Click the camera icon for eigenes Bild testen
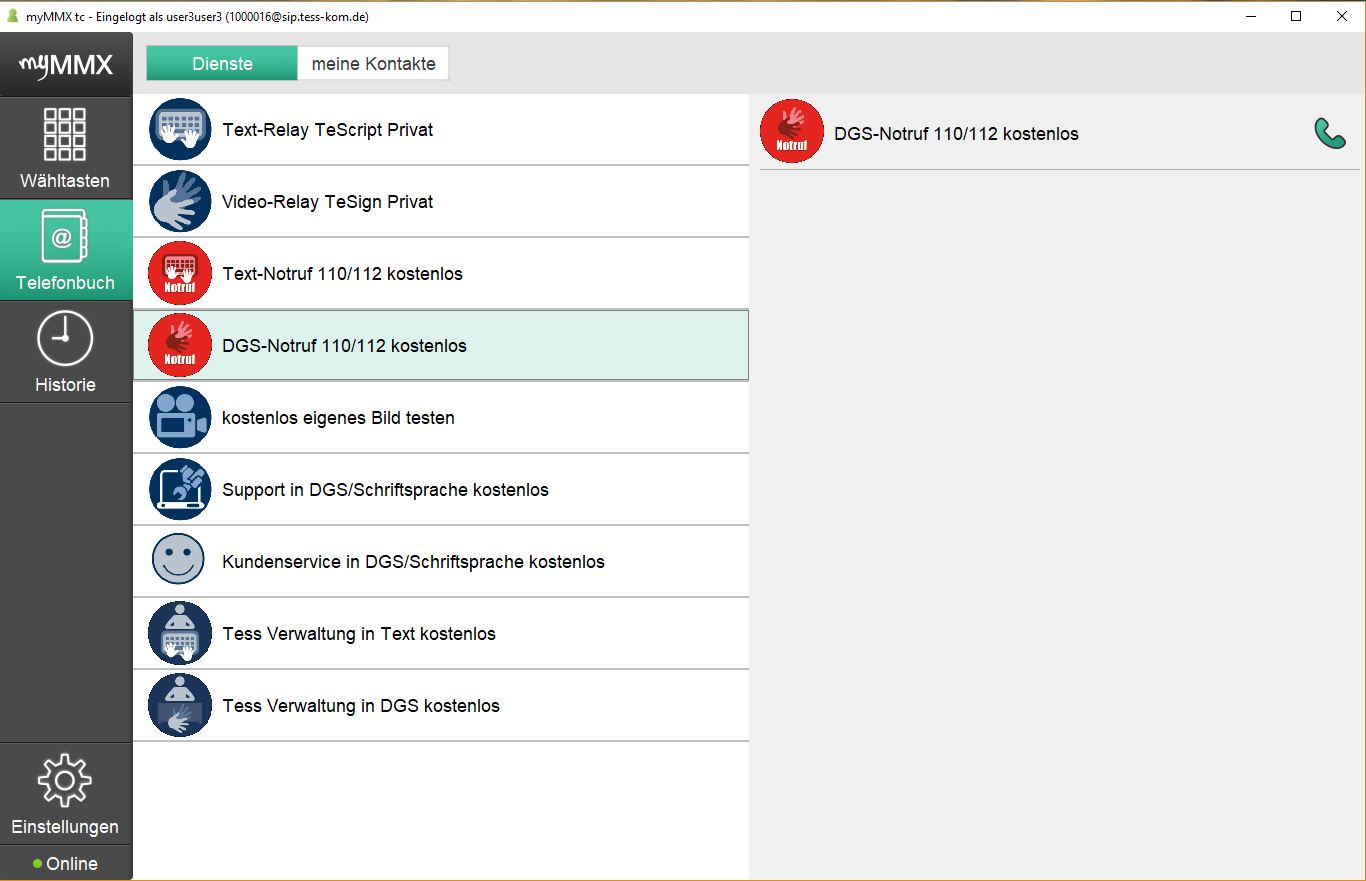1366x881 pixels. (x=180, y=417)
